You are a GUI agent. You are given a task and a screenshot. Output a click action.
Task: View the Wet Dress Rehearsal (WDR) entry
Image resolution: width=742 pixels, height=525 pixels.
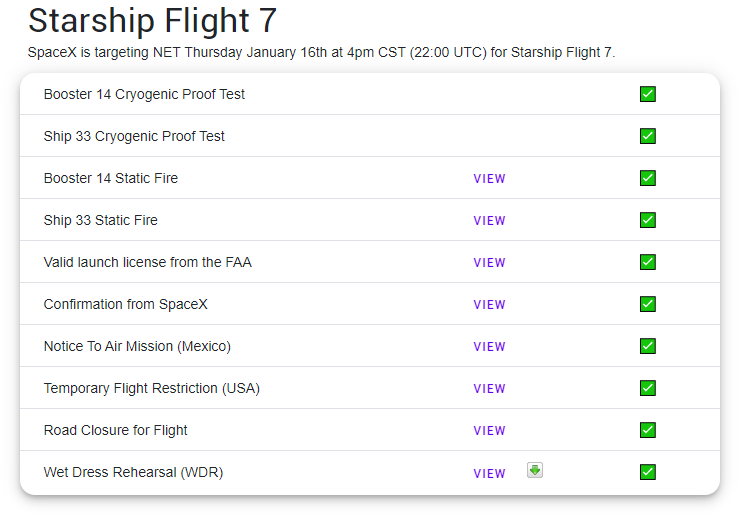click(489, 474)
